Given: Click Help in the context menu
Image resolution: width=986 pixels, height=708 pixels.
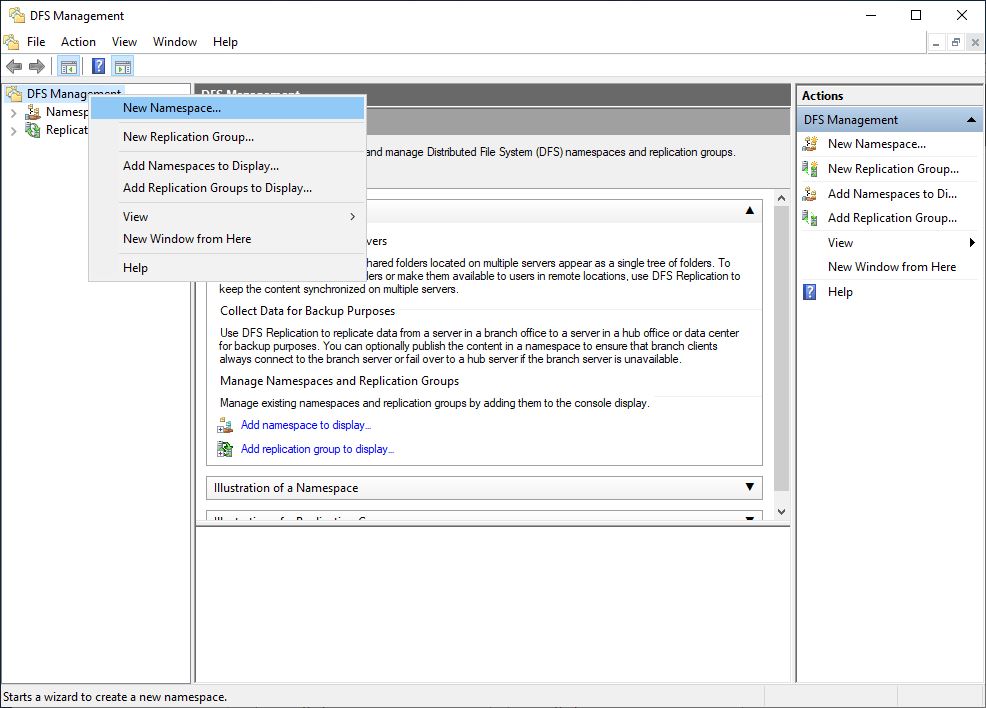Looking at the screenshot, I should [x=228, y=268].
